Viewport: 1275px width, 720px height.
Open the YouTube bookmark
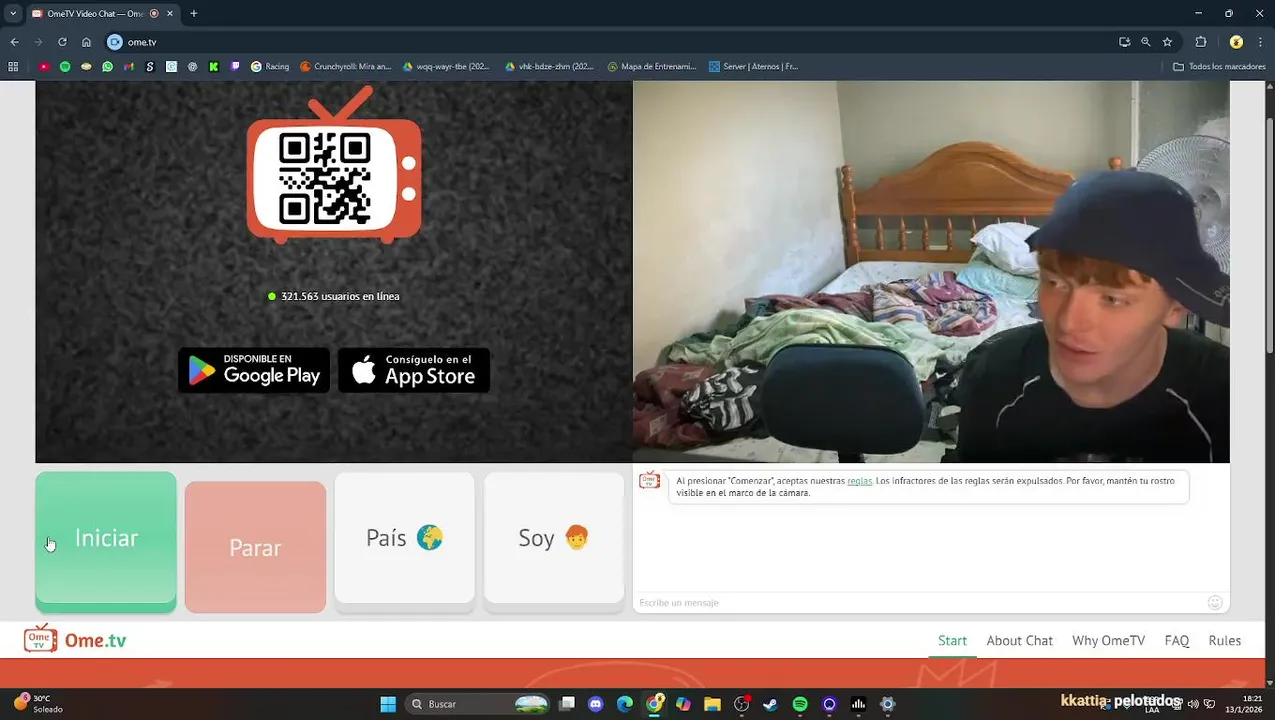(43, 66)
